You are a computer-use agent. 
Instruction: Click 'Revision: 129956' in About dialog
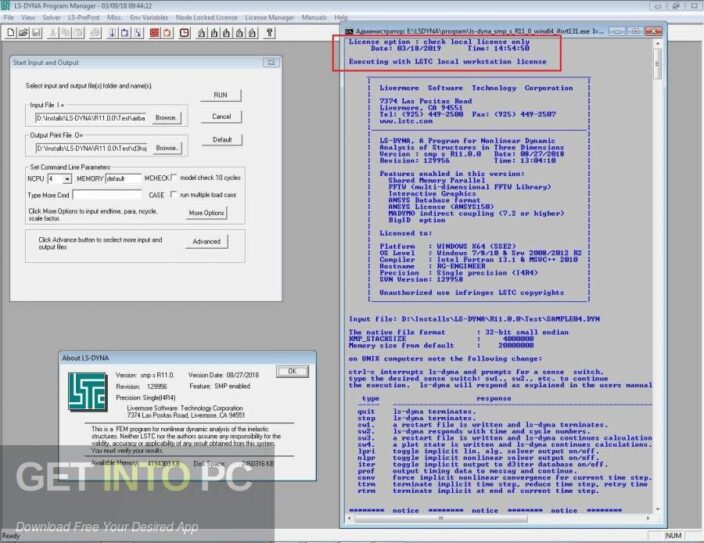[x=141, y=386]
